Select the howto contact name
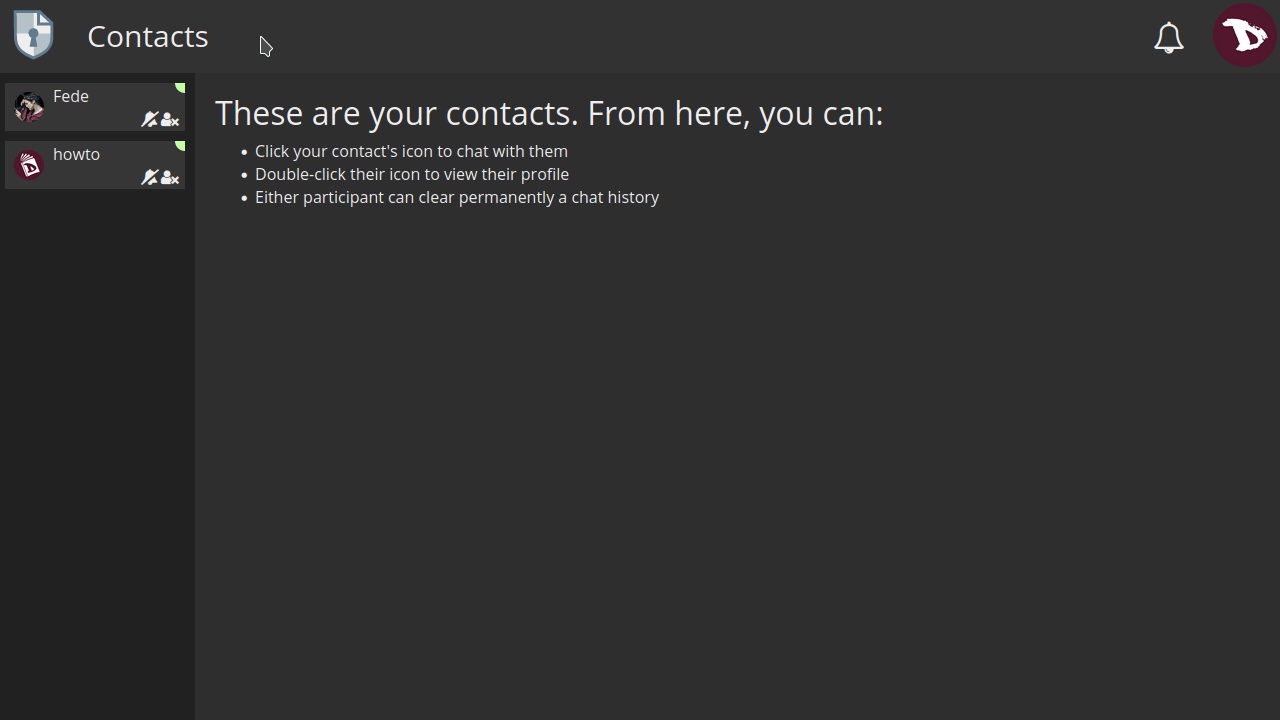The width and height of the screenshot is (1280, 720). [76, 154]
